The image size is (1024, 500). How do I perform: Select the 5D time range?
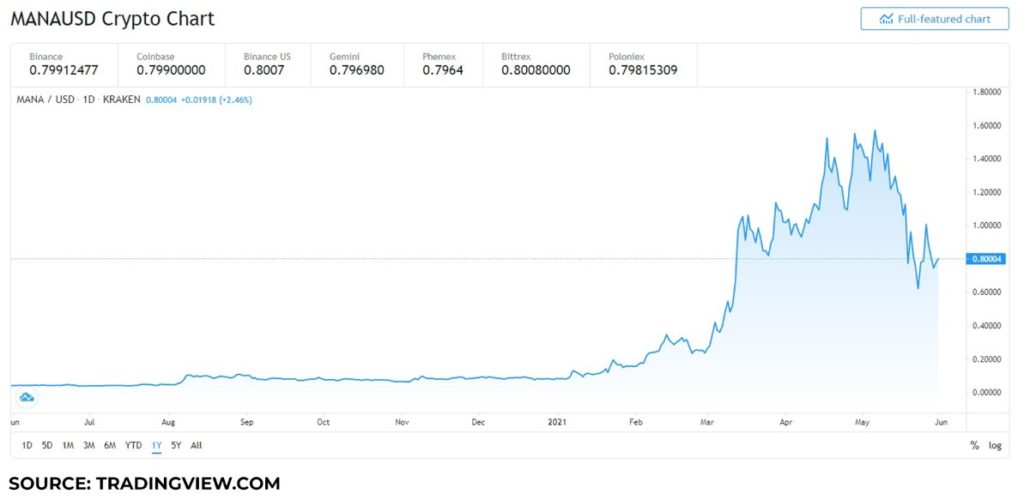click(x=47, y=445)
